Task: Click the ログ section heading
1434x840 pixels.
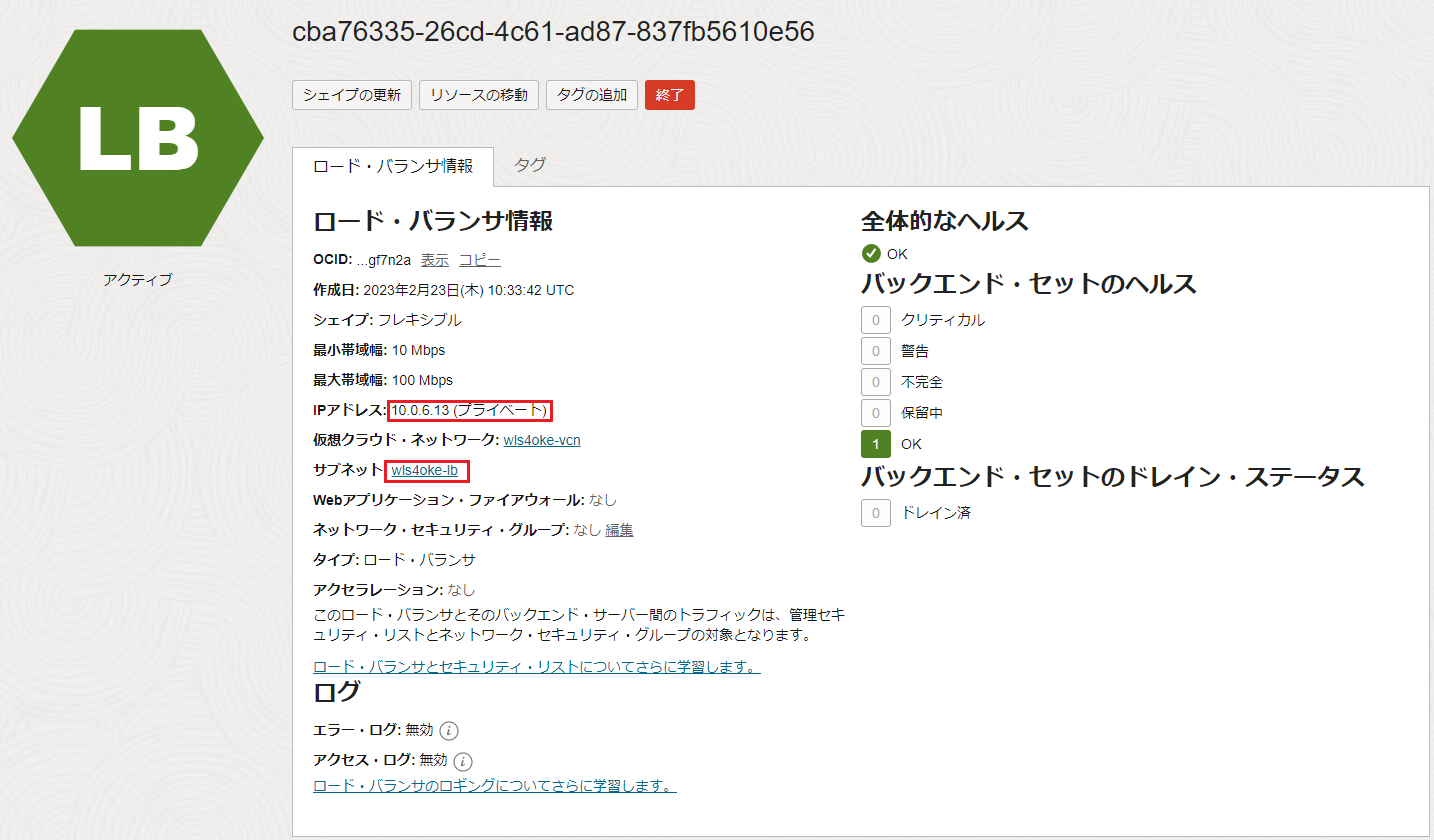Action: pyautogui.click(x=337, y=691)
